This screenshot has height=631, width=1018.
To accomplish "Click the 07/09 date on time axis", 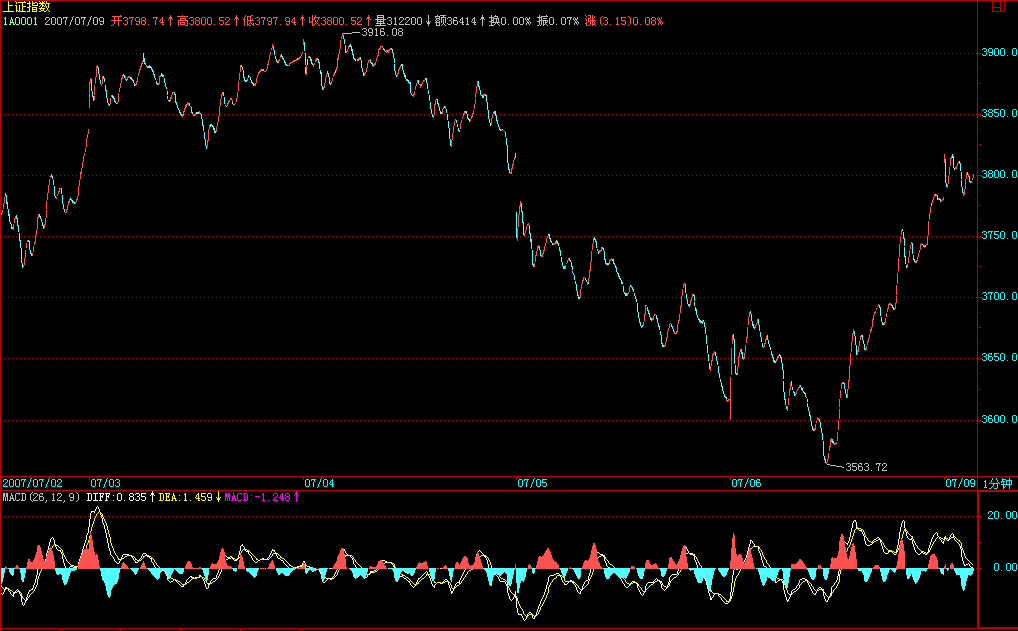I will (960, 483).
